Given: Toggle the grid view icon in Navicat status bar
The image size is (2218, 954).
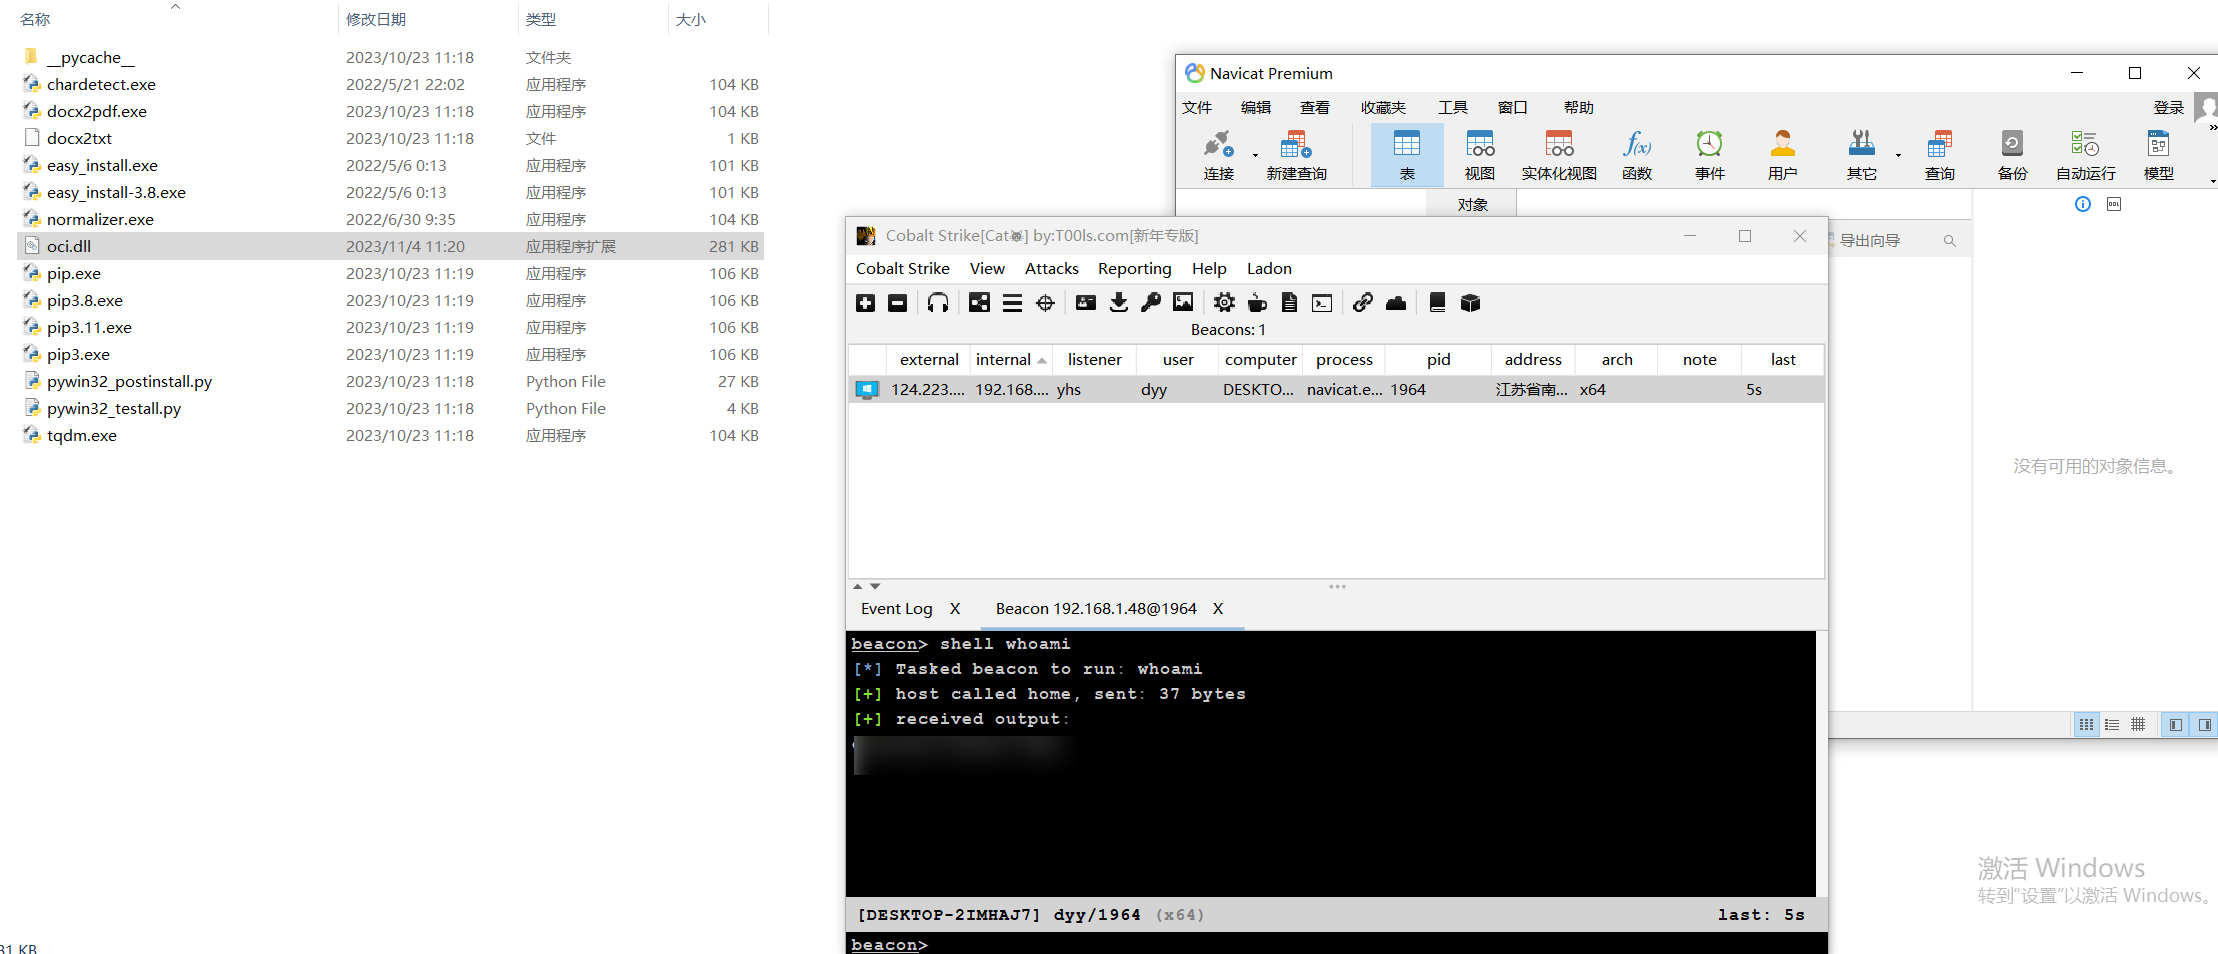Looking at the screenshot, I should click(2138, 725).
